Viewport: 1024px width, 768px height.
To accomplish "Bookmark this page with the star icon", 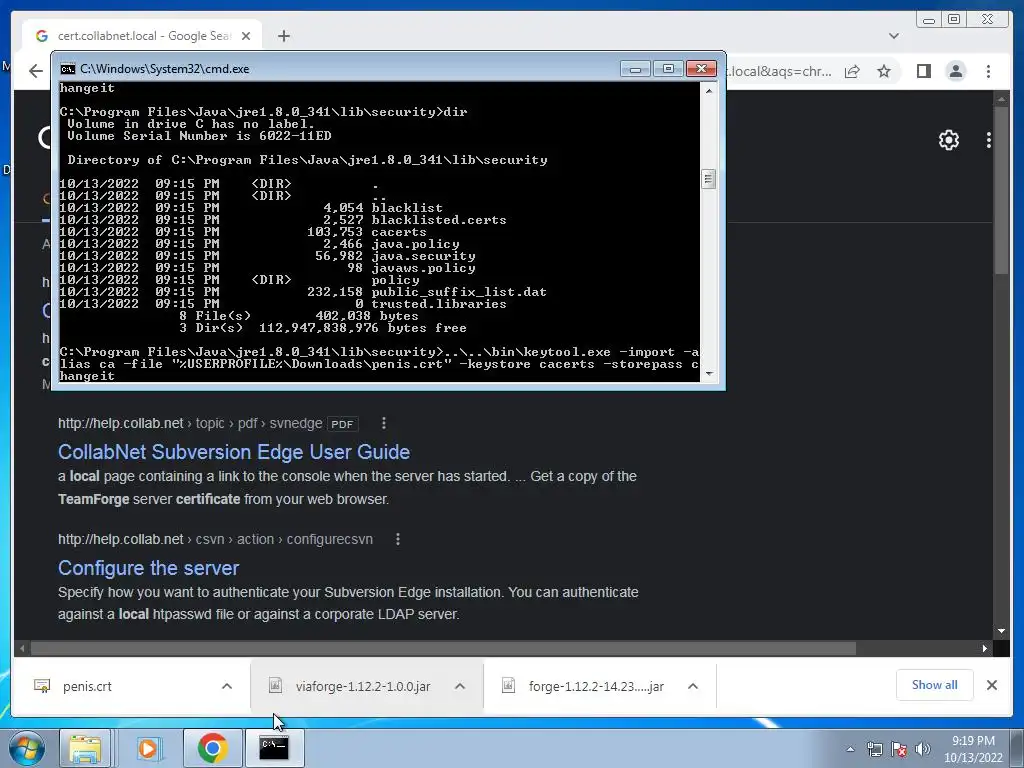I will coord(884,71).
